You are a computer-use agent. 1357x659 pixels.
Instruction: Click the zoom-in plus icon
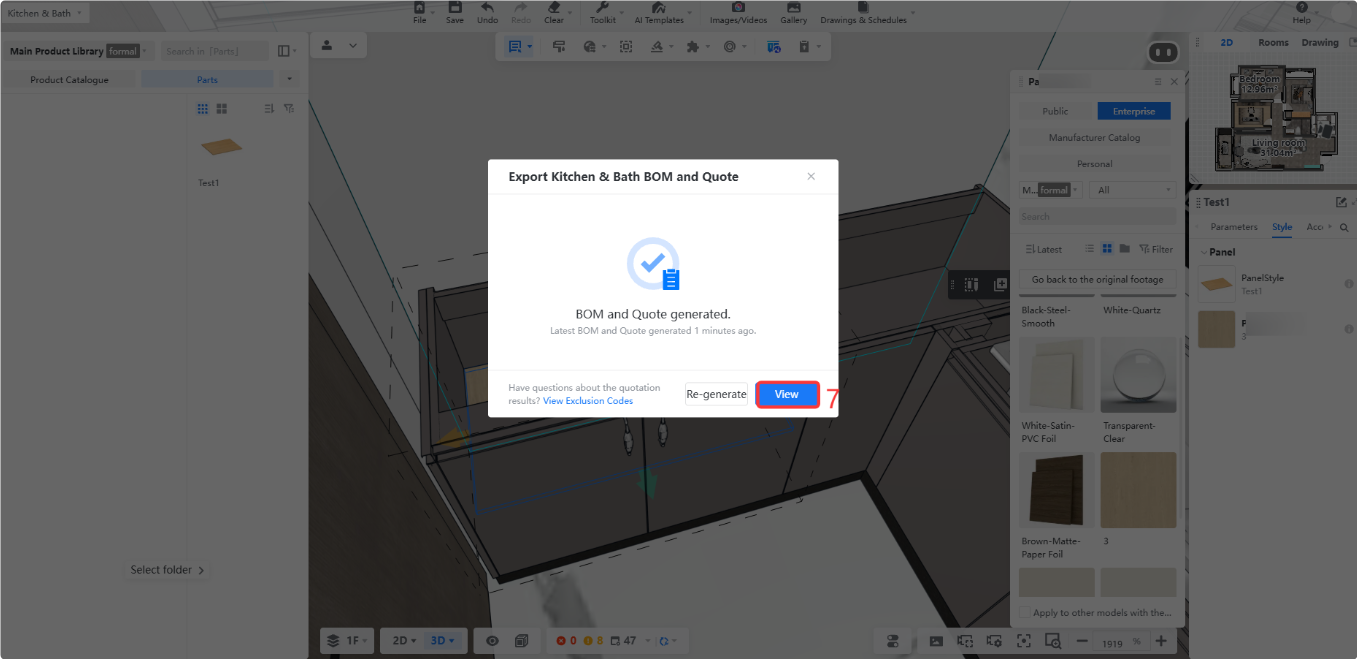click(x=1160, y=640)
